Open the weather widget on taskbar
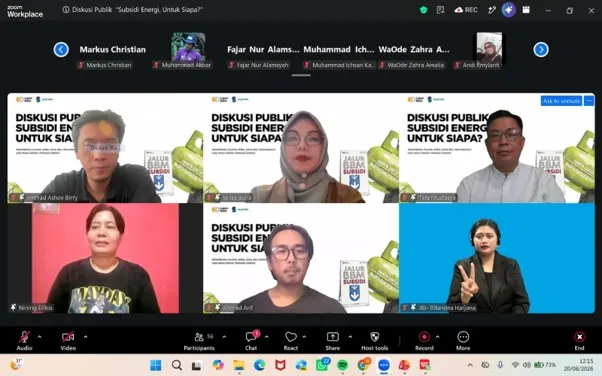 [x=17, y=364]
